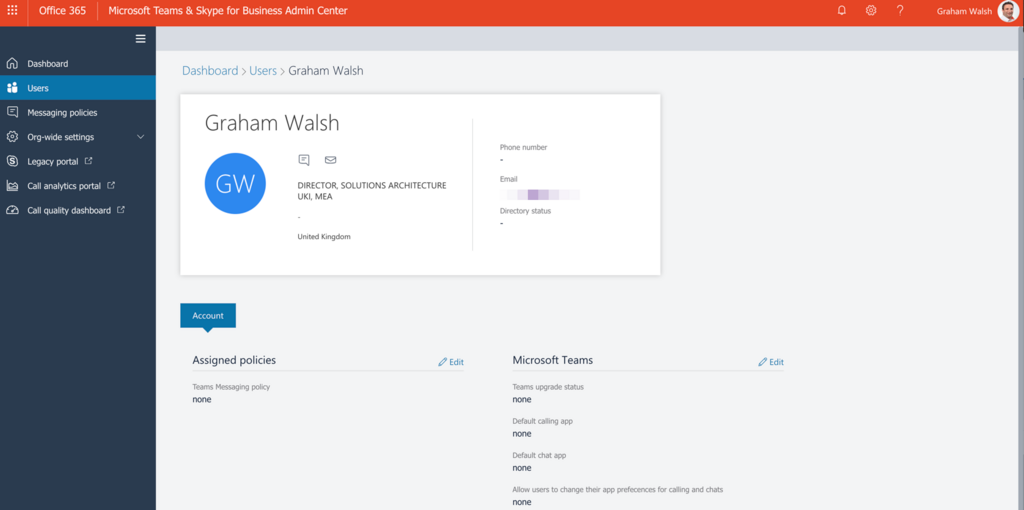
Task: Click pencil icon beside Assigned policies Edit
Action: 443,362
